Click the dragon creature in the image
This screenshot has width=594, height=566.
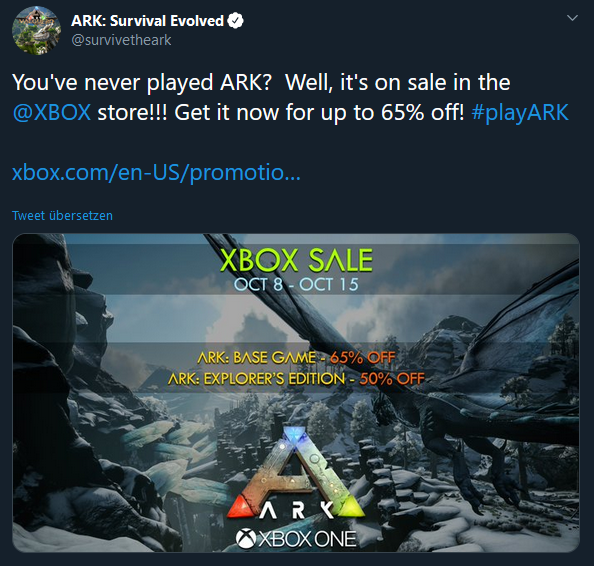pyautogui.click(x=455, y=360)
